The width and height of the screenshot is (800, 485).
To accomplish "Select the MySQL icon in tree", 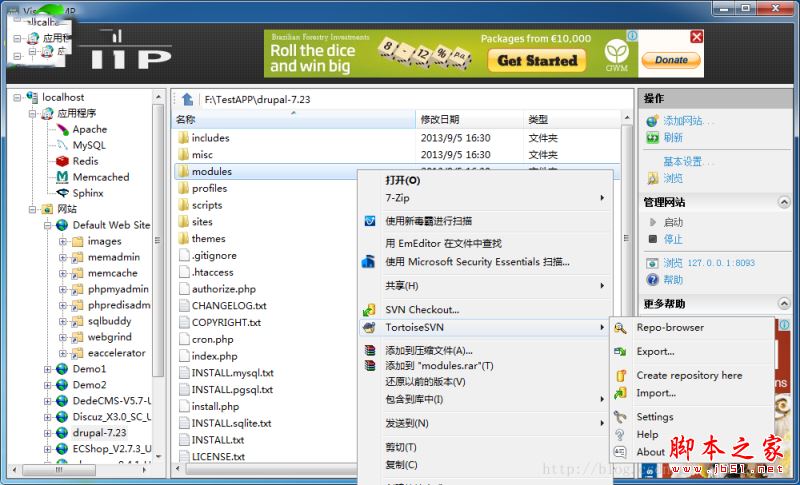I will 62,145.
